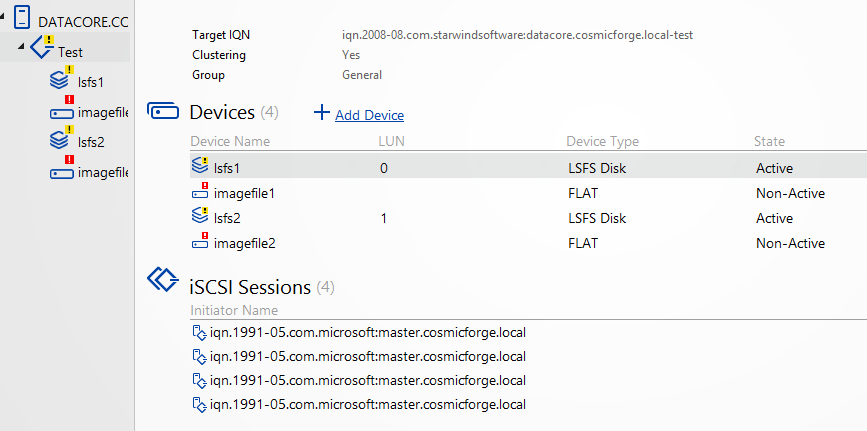Sort by Device Type column header

[602, 141]
